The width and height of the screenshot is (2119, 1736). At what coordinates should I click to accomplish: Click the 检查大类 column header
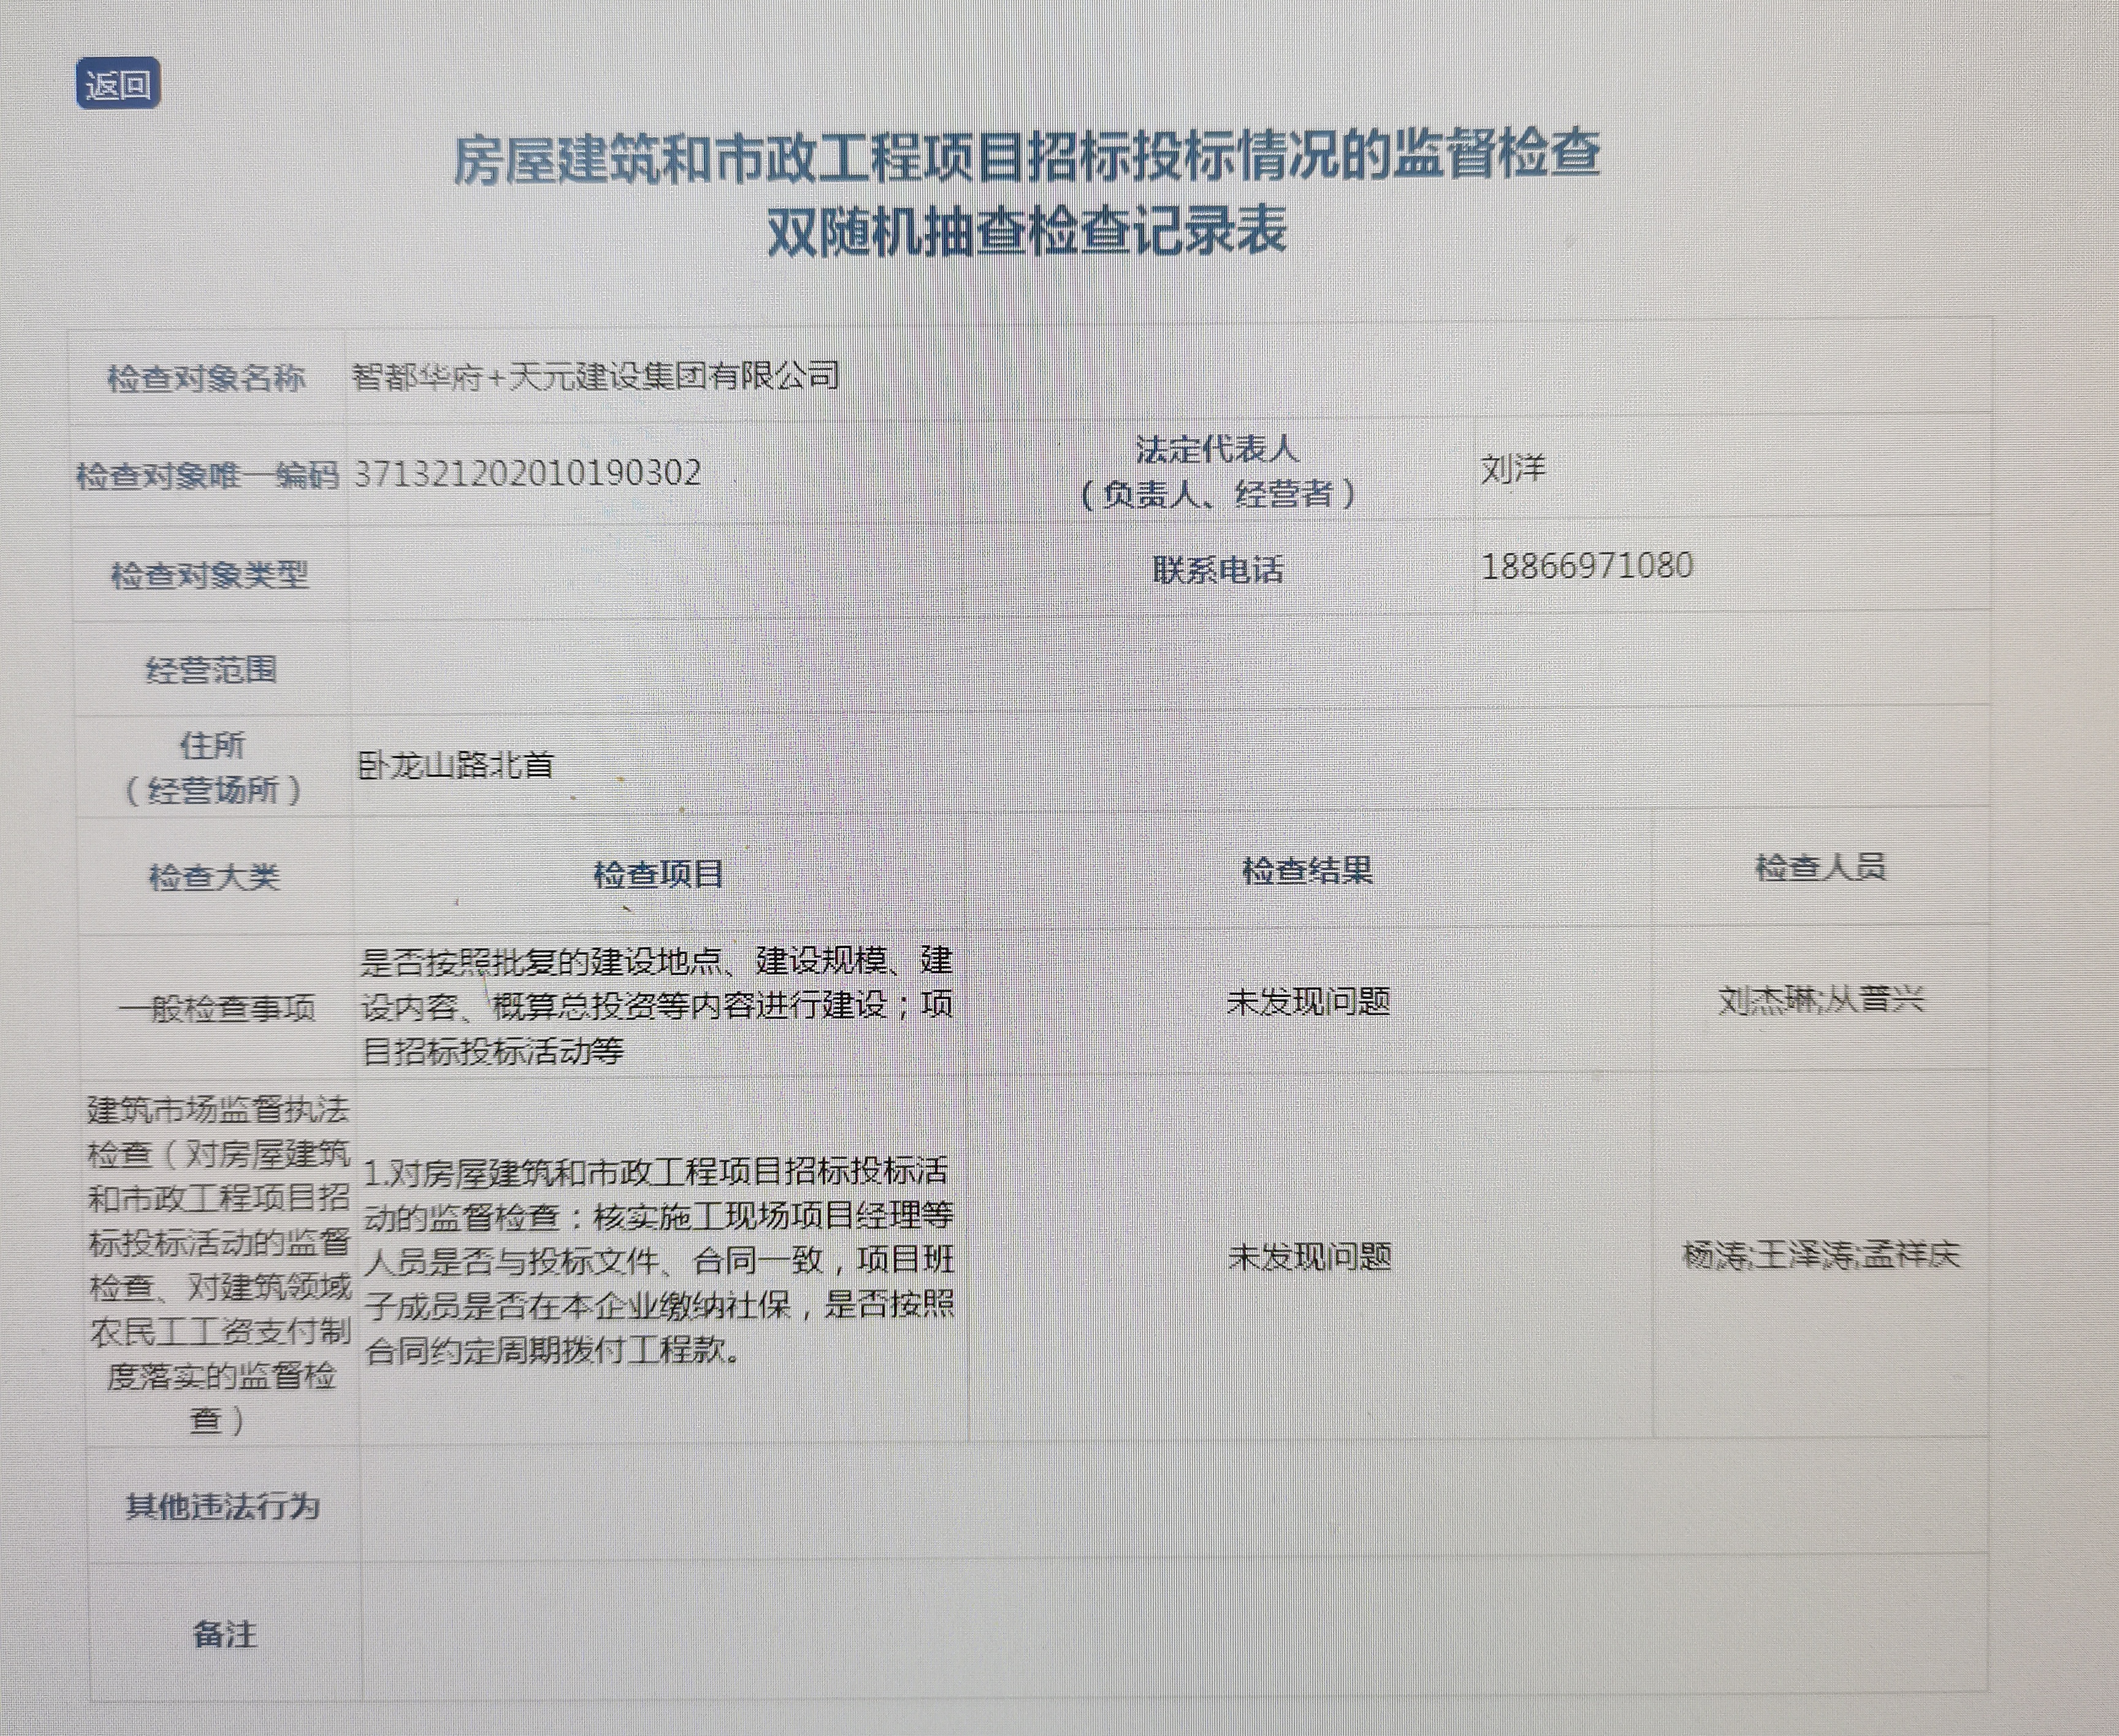click(x=214, y=877)
